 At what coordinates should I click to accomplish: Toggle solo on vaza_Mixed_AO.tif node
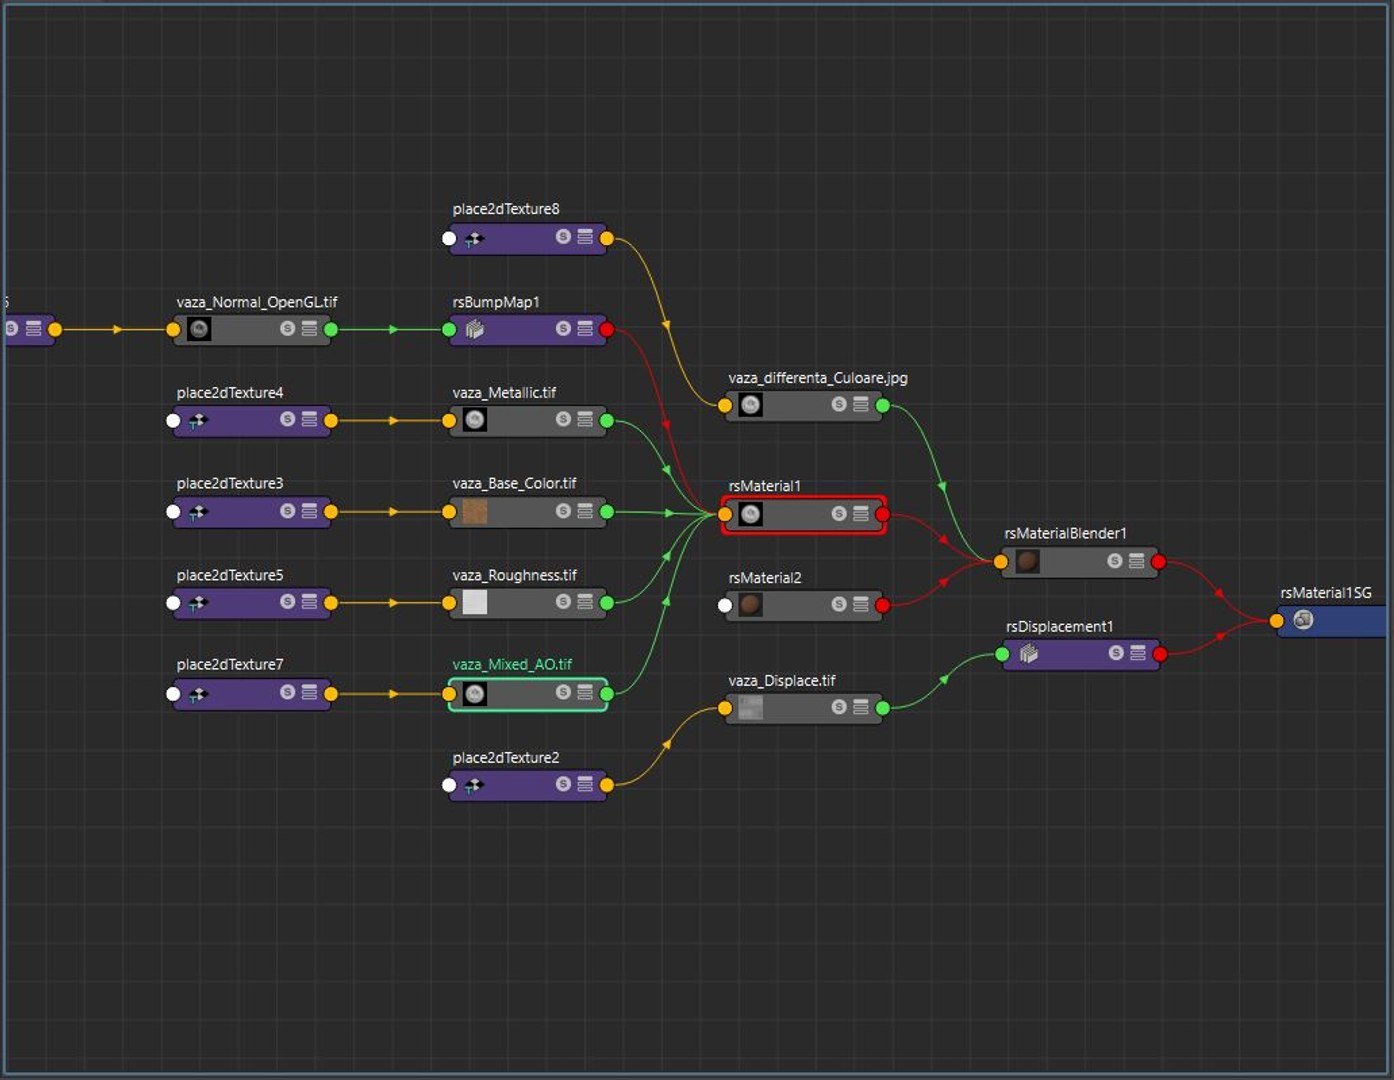tap(563, 692)
